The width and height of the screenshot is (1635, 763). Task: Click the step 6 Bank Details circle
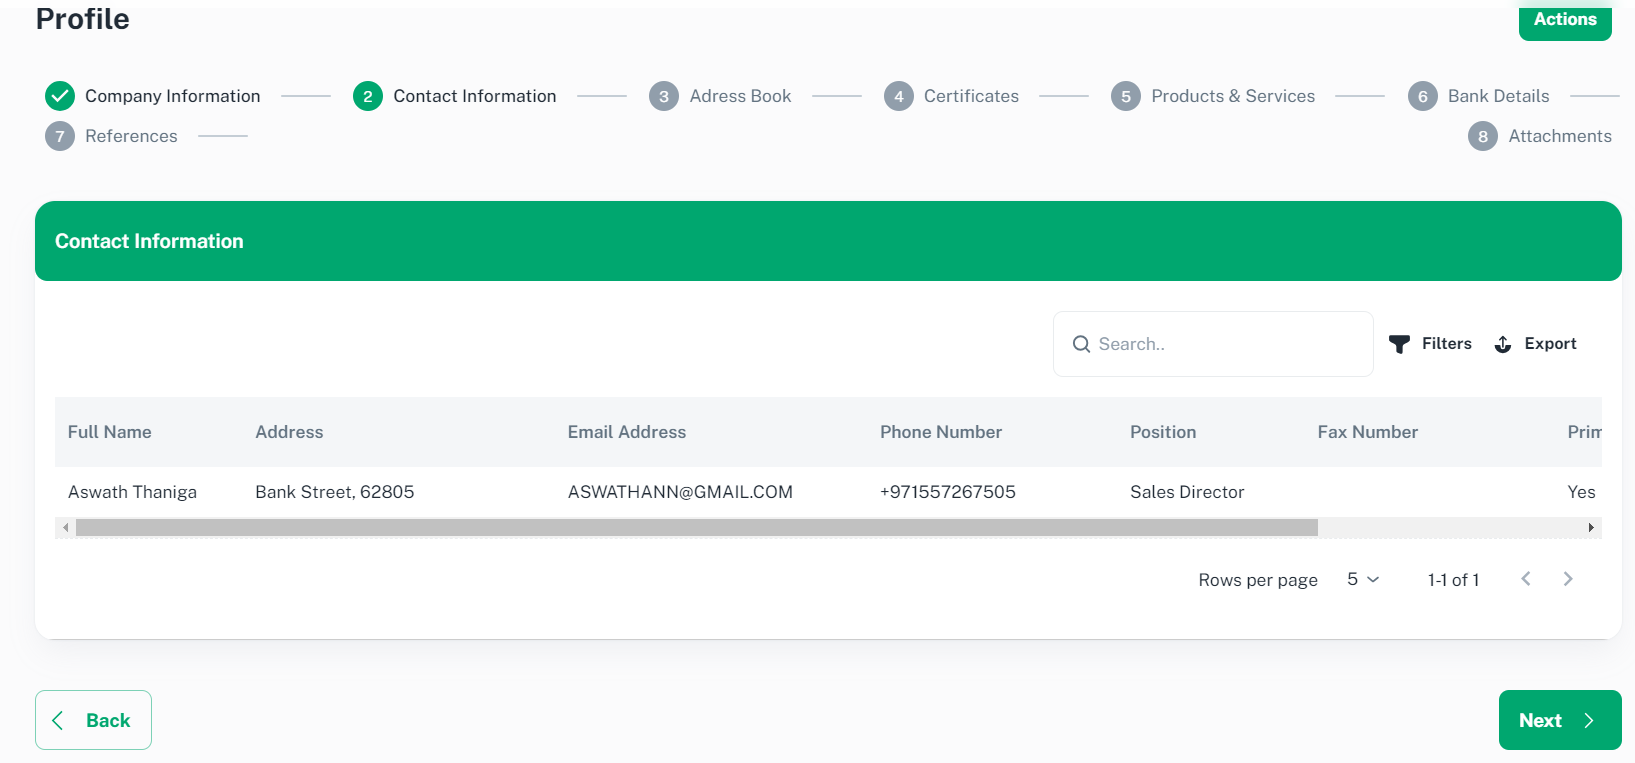pos(1422,96)
